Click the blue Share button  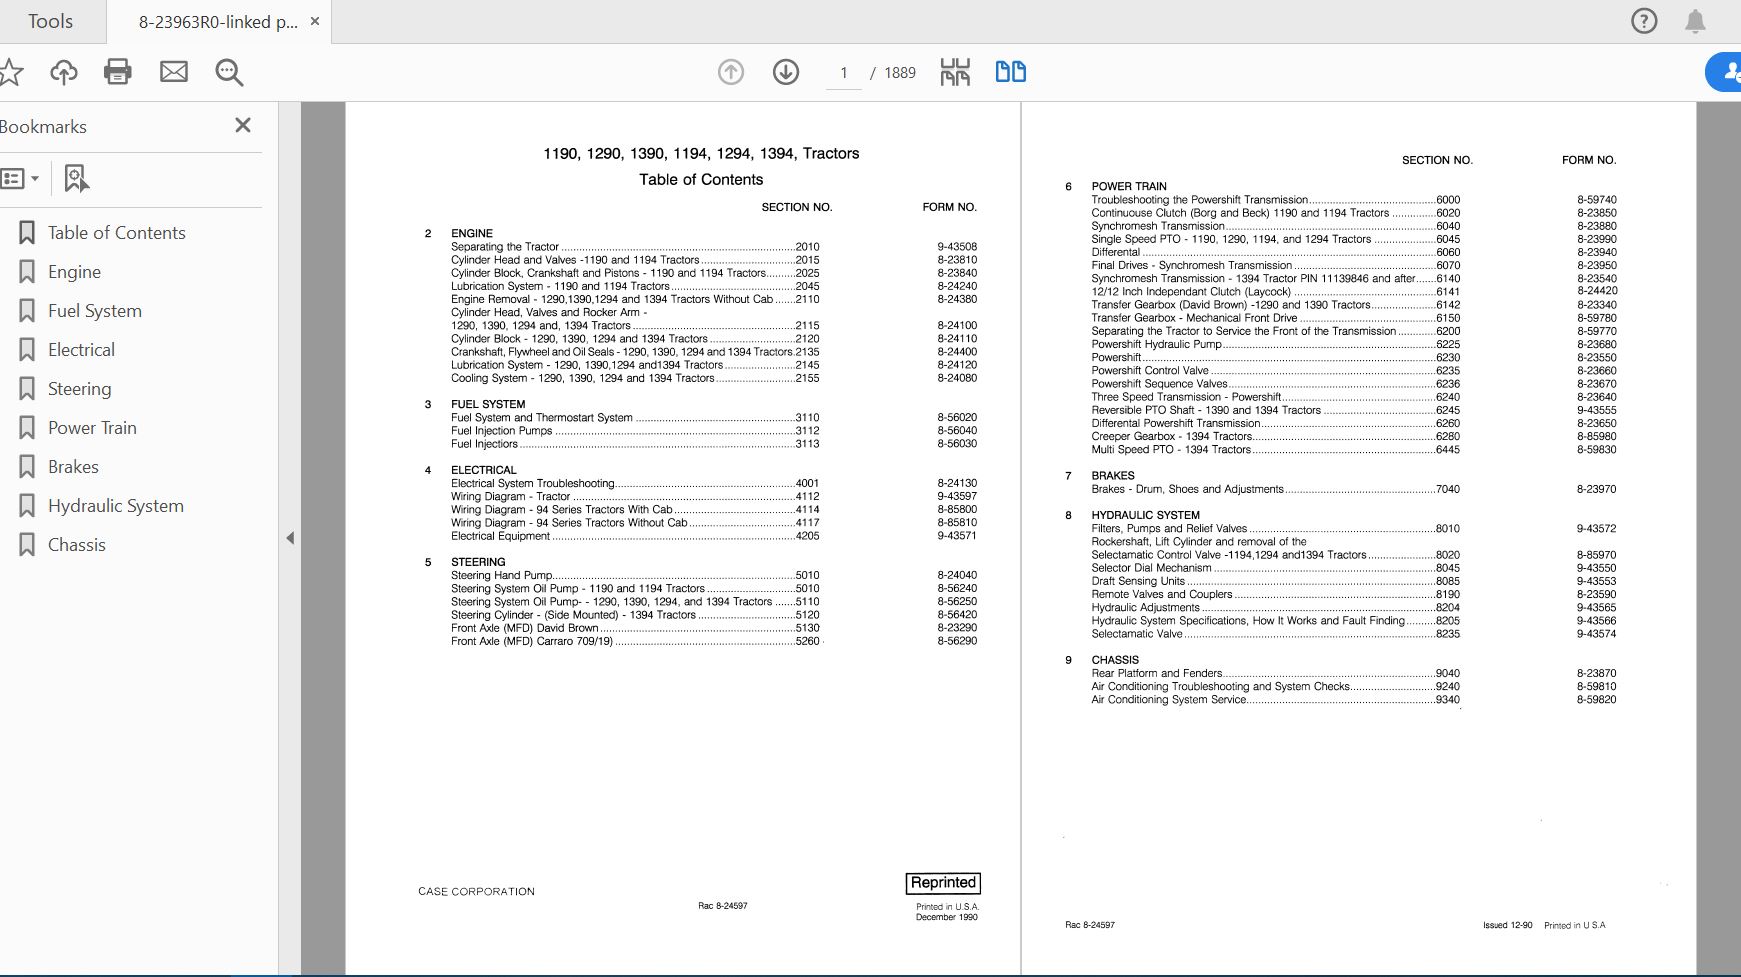point(1724,72)
